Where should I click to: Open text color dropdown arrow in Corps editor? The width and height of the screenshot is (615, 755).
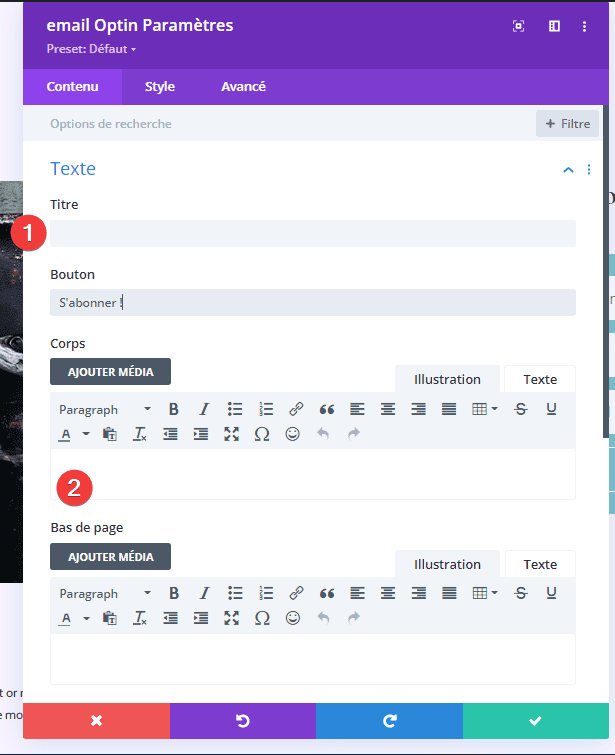tap(86, 434)
